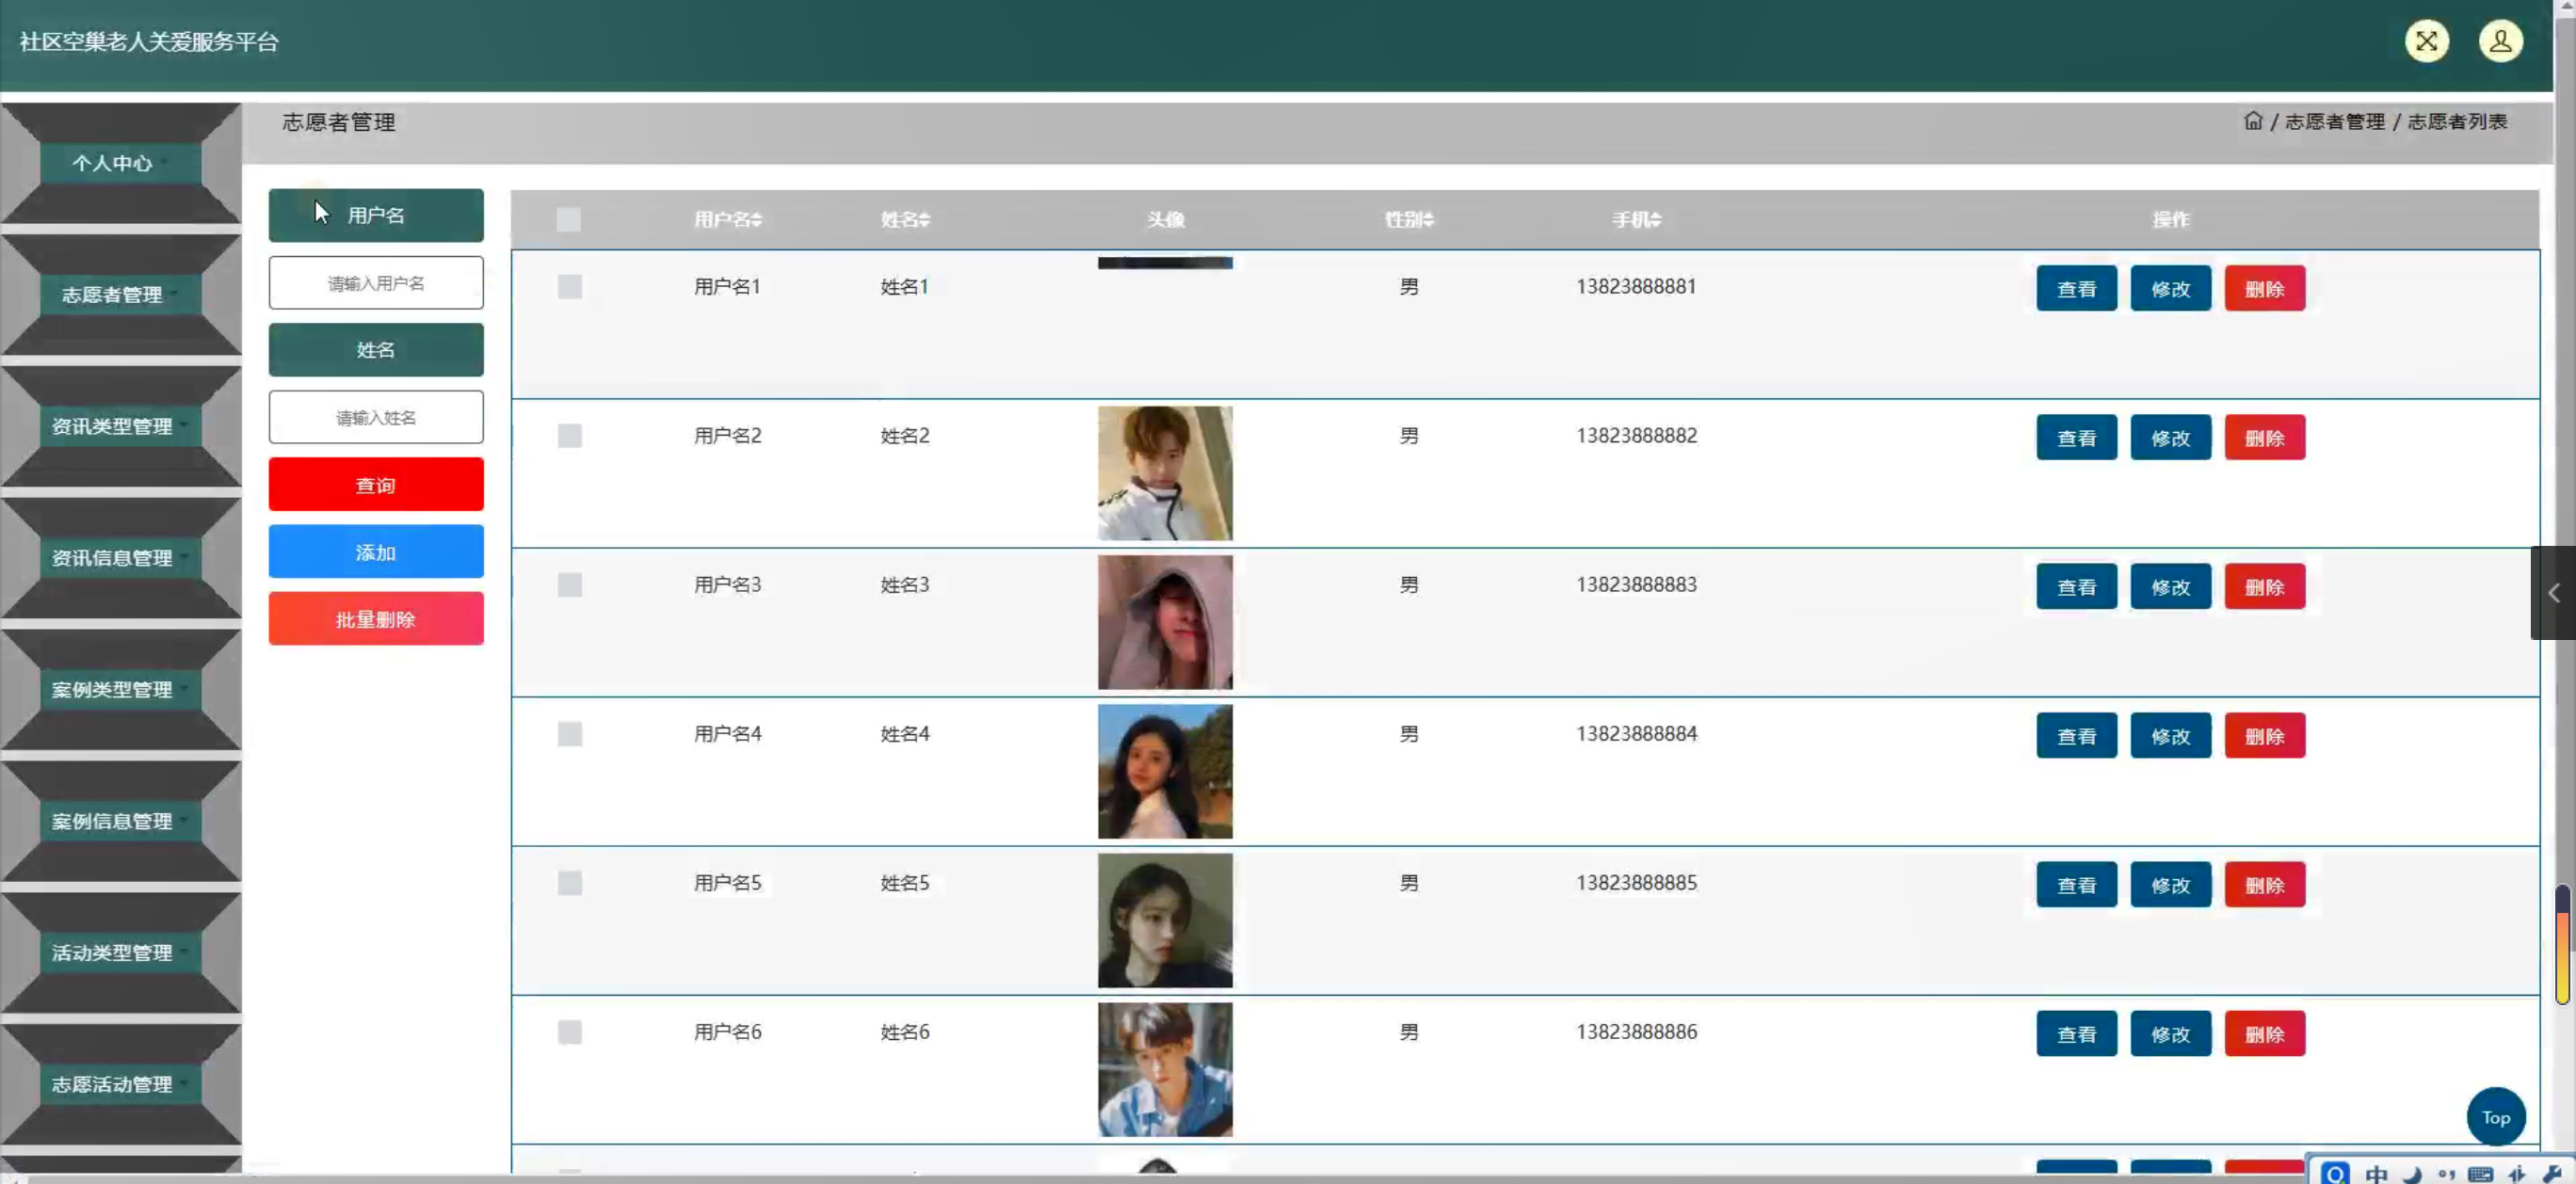Toggle the select-all checkbox in table header
Image resolution: width=2576 pixels, height=1184 pixels.
click(x=568, y=219)
